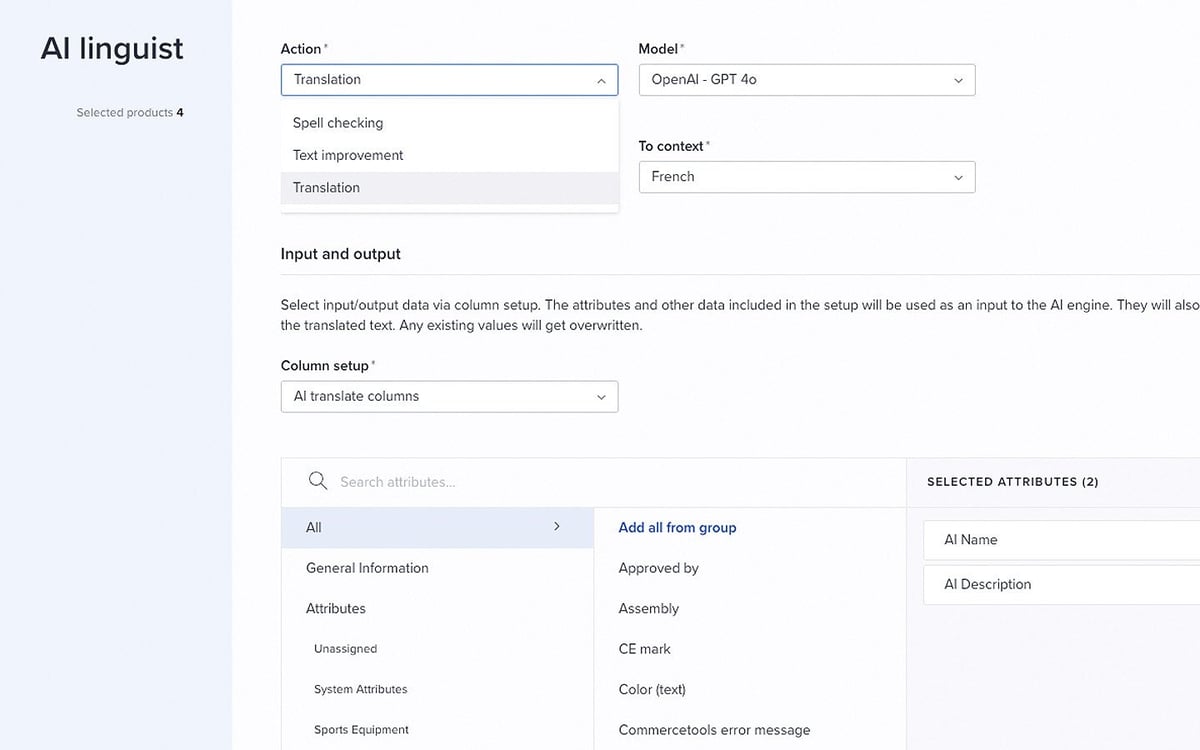
Task: Click the chevron arrow beside the All group
Action: 557,526
